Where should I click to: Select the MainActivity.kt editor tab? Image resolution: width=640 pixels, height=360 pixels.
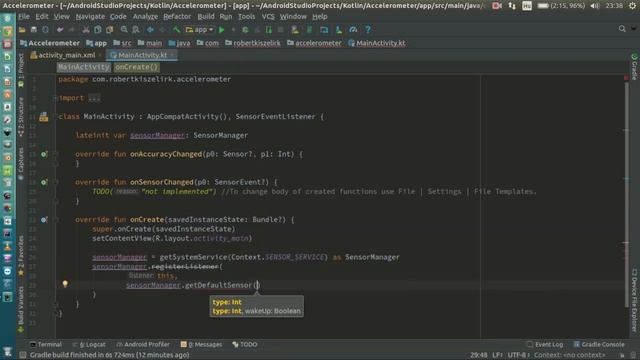pyautogui.click(x=142, y=55)
